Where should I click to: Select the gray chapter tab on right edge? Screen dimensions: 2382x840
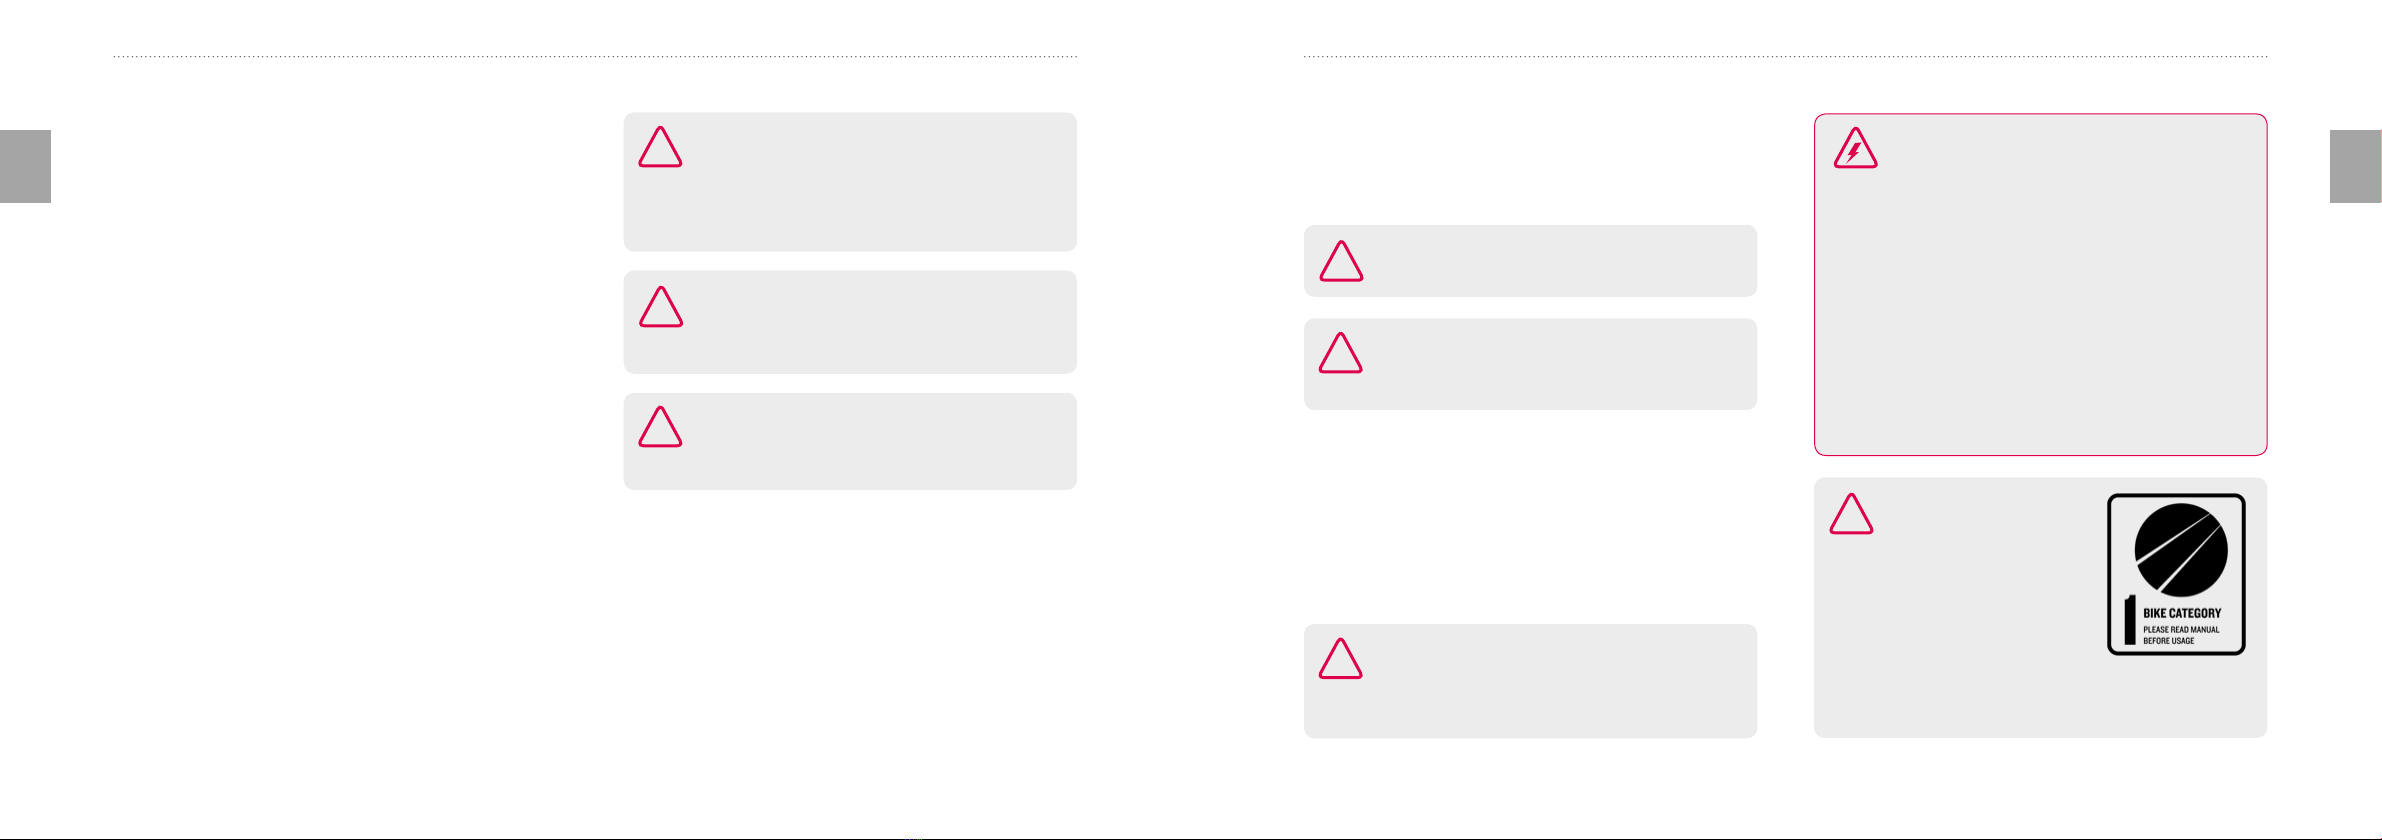pos(2356,166)
